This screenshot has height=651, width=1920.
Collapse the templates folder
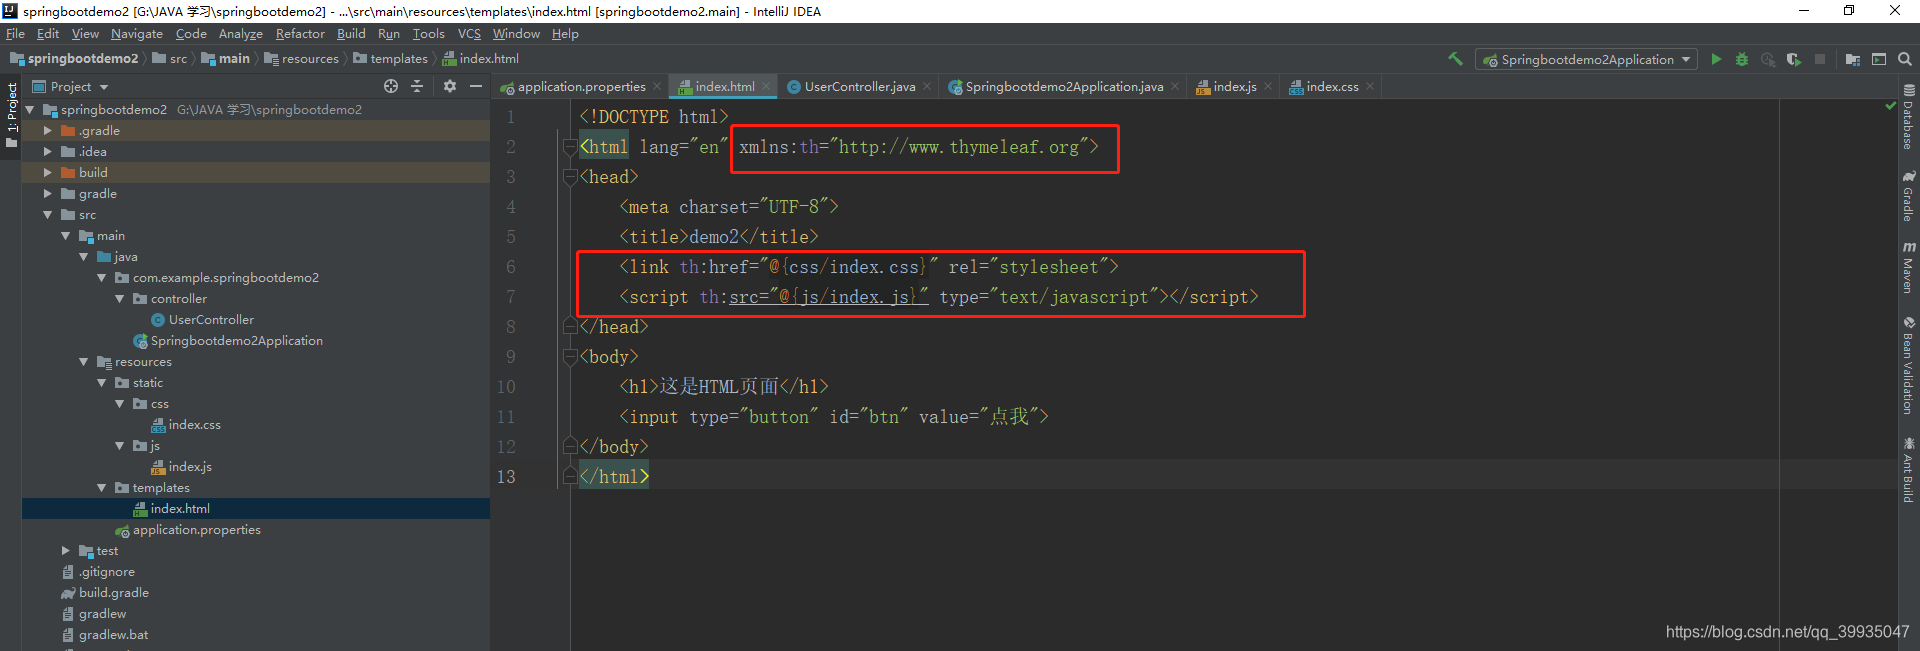pos(101,487)
